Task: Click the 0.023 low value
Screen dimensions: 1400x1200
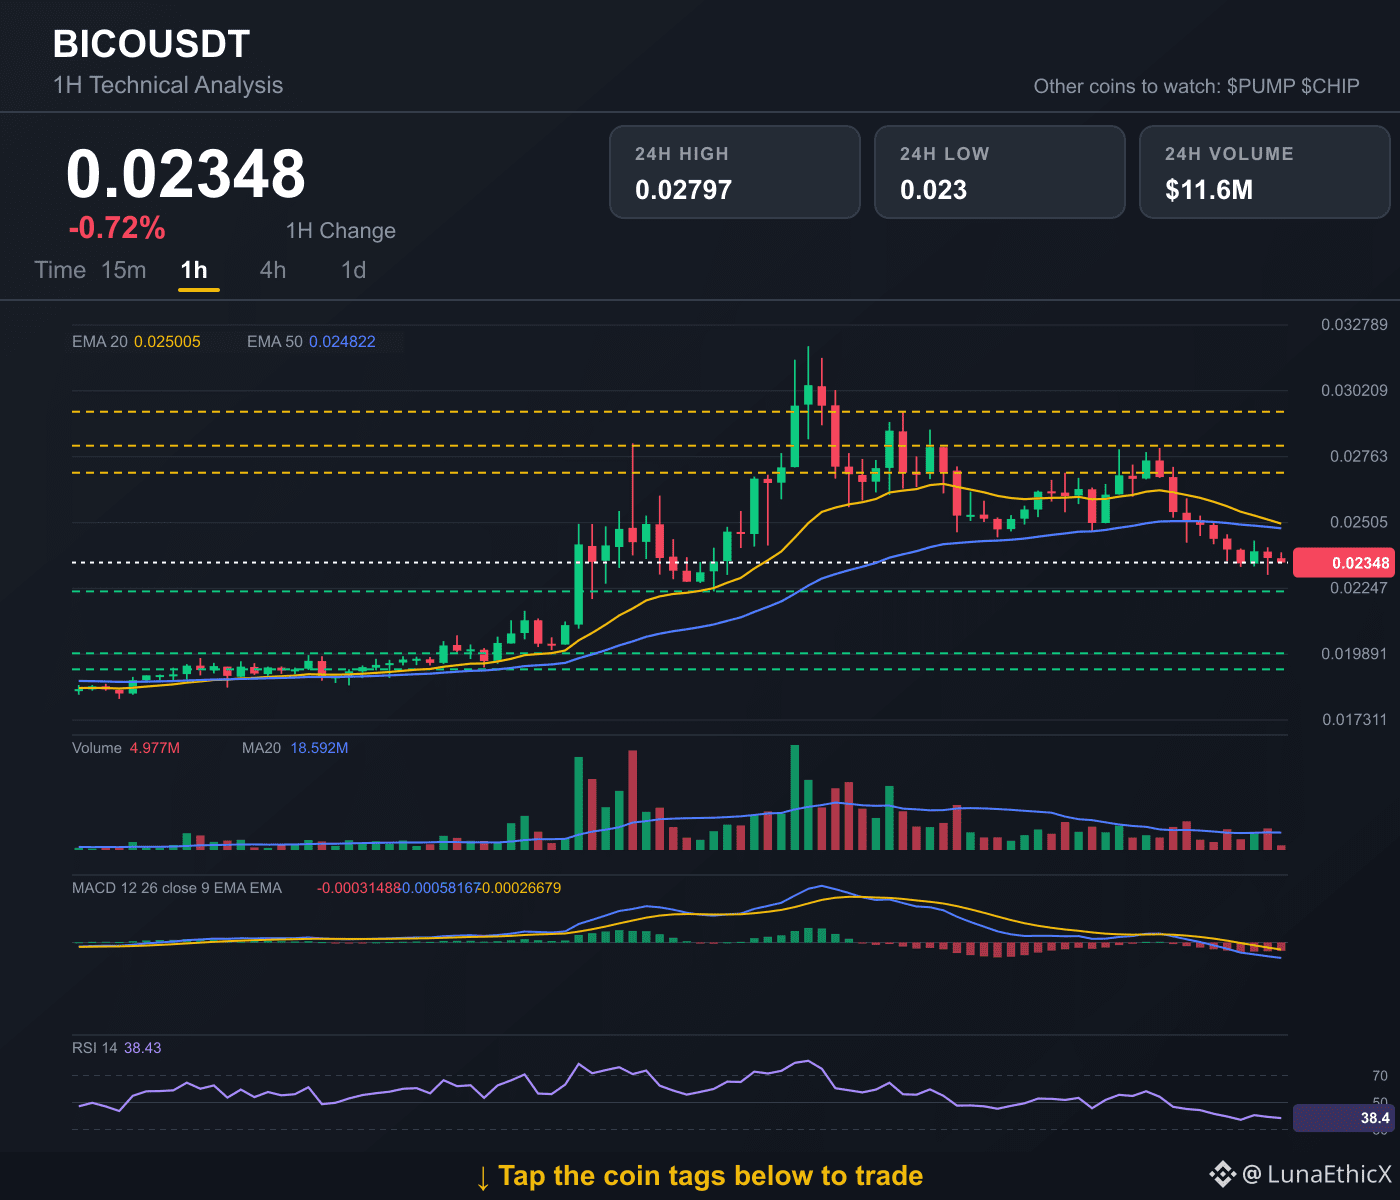Action: (x=934, y=190)
